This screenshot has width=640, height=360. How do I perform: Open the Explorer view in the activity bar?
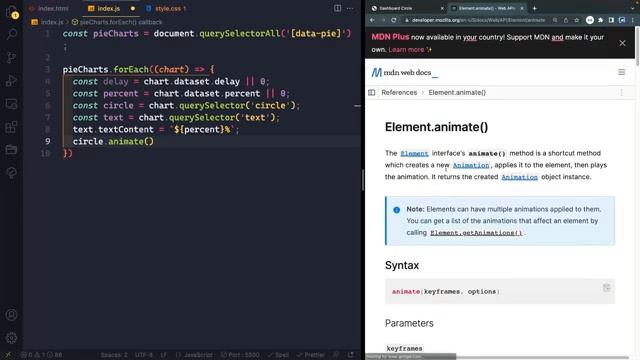(11, 12)
